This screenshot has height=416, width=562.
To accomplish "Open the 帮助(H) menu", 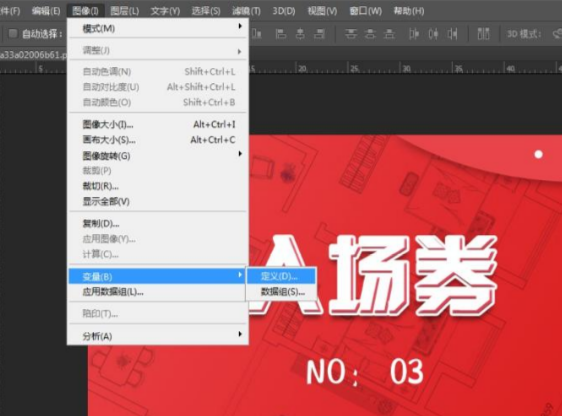I will pyautogui.click(x=409, y=11).
